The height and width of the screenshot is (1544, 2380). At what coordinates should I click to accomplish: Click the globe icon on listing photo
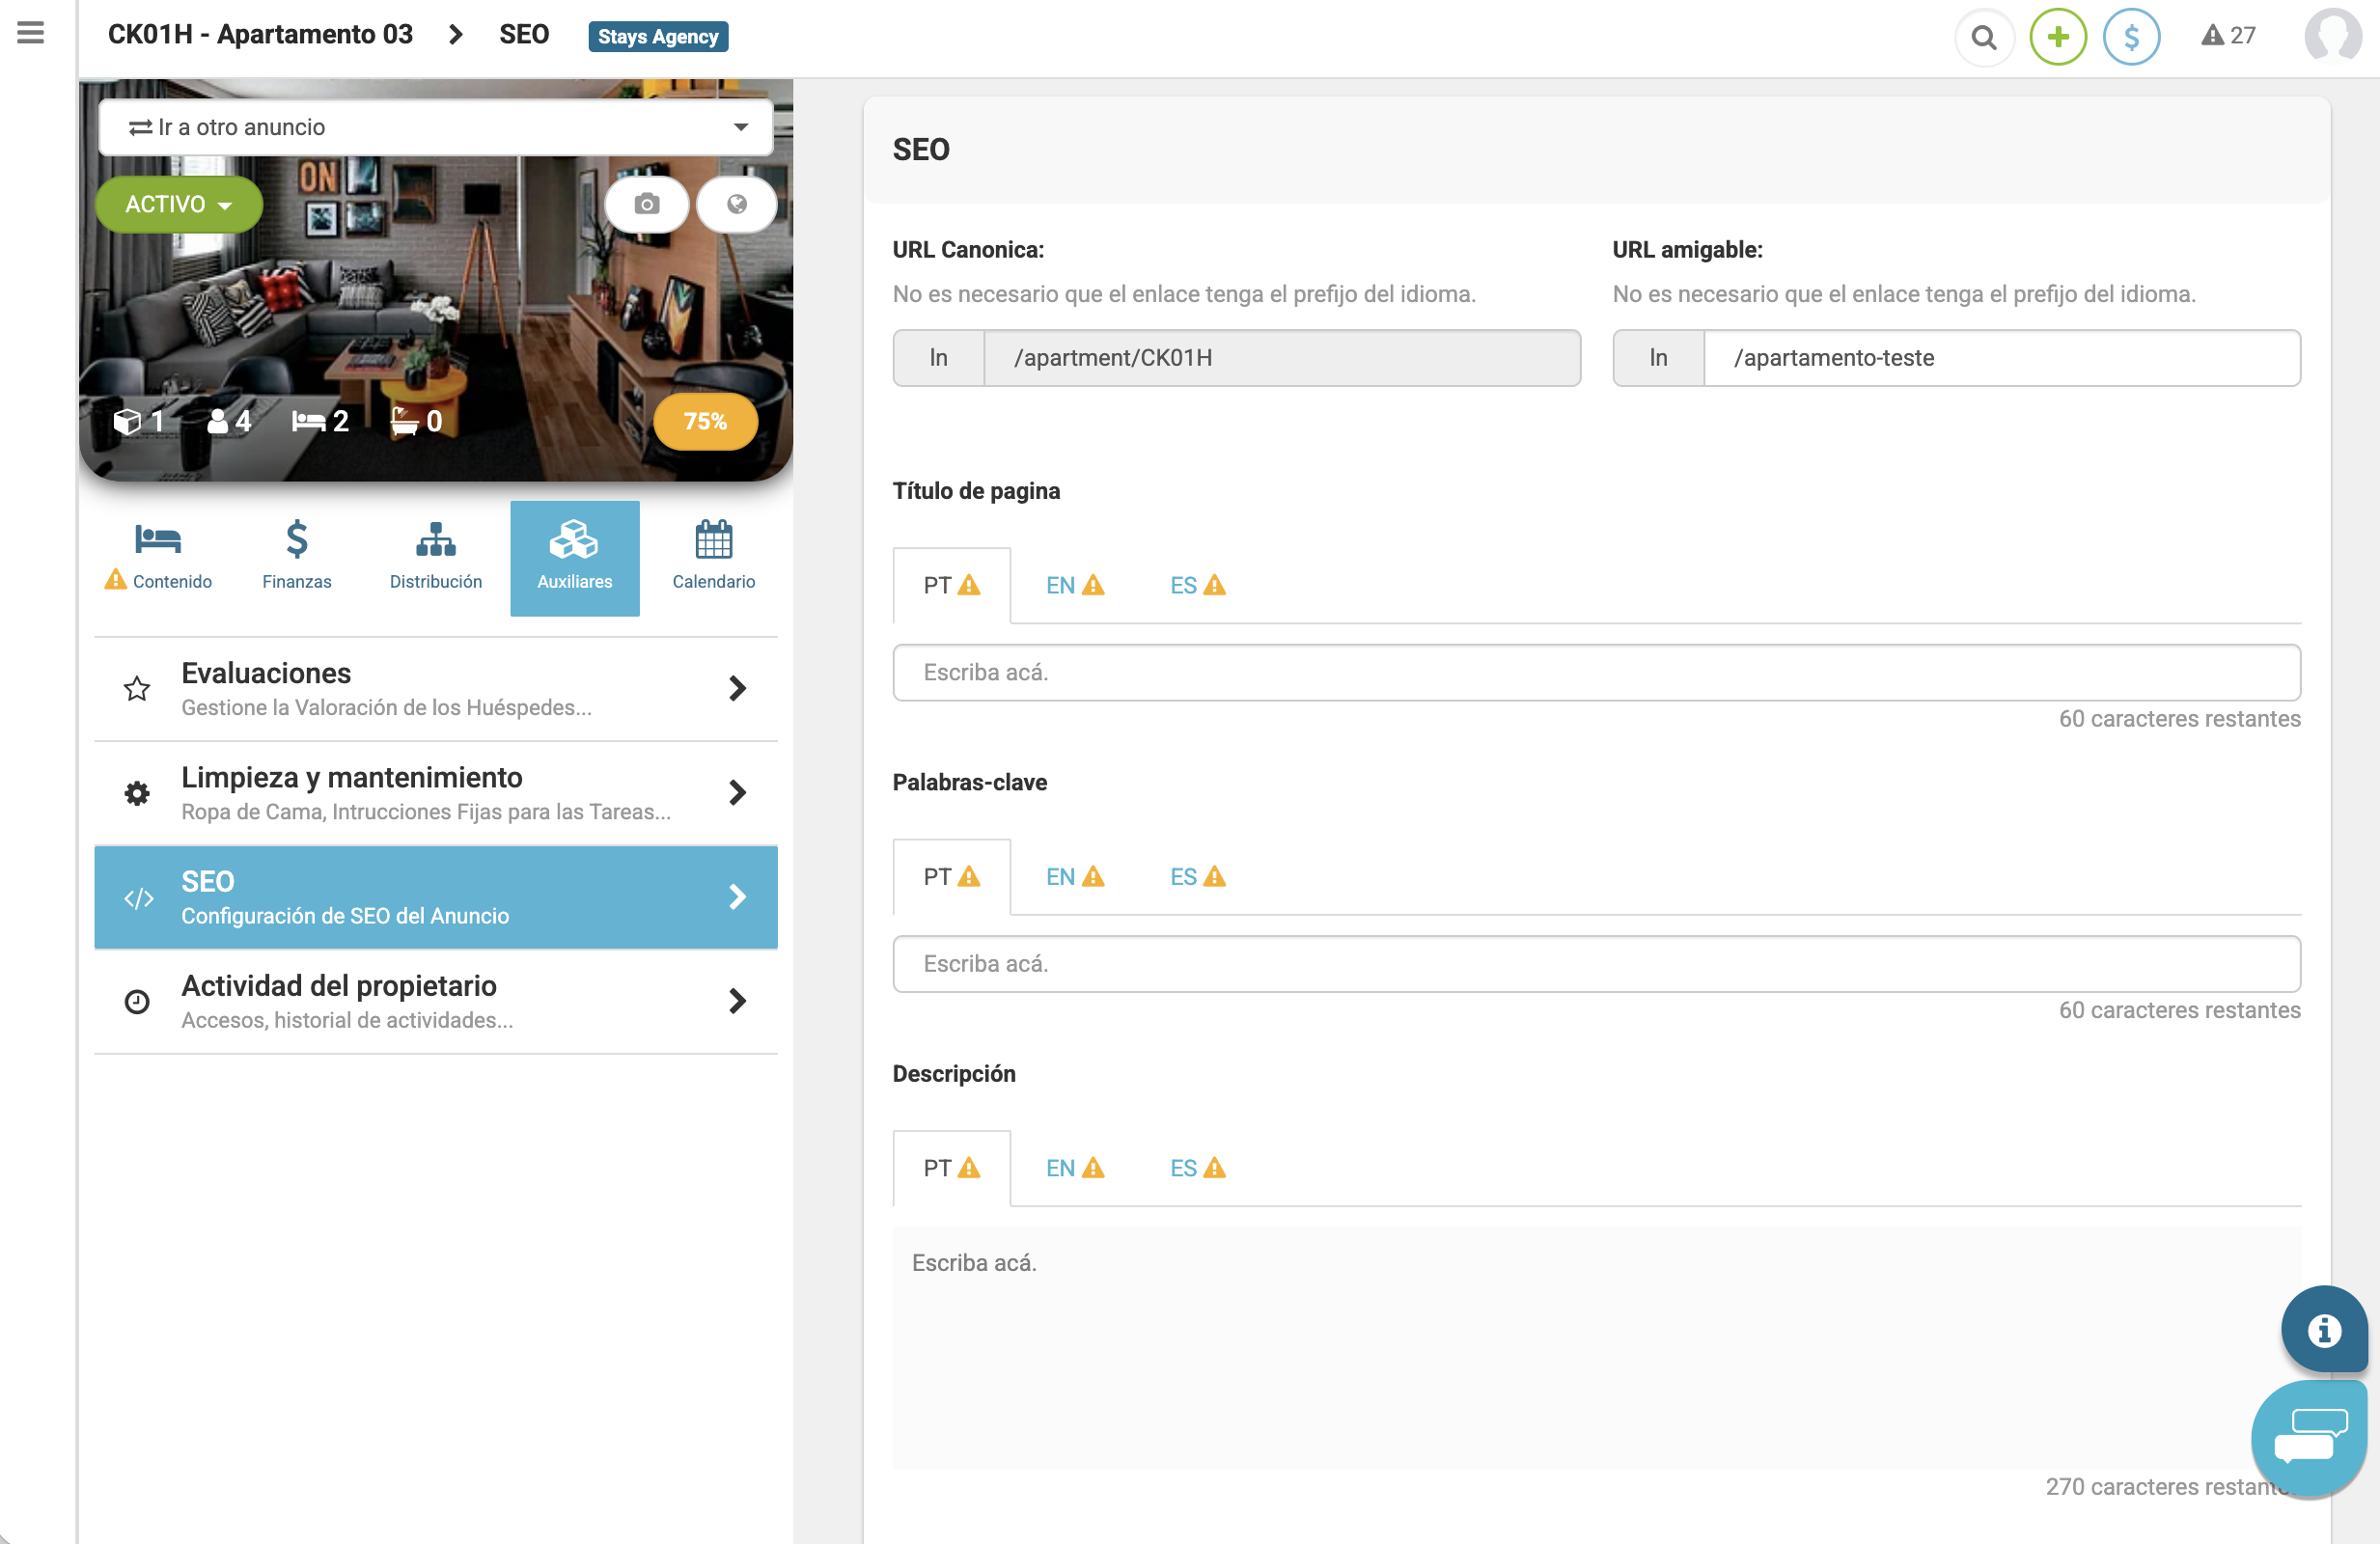(x=736, y=204)
